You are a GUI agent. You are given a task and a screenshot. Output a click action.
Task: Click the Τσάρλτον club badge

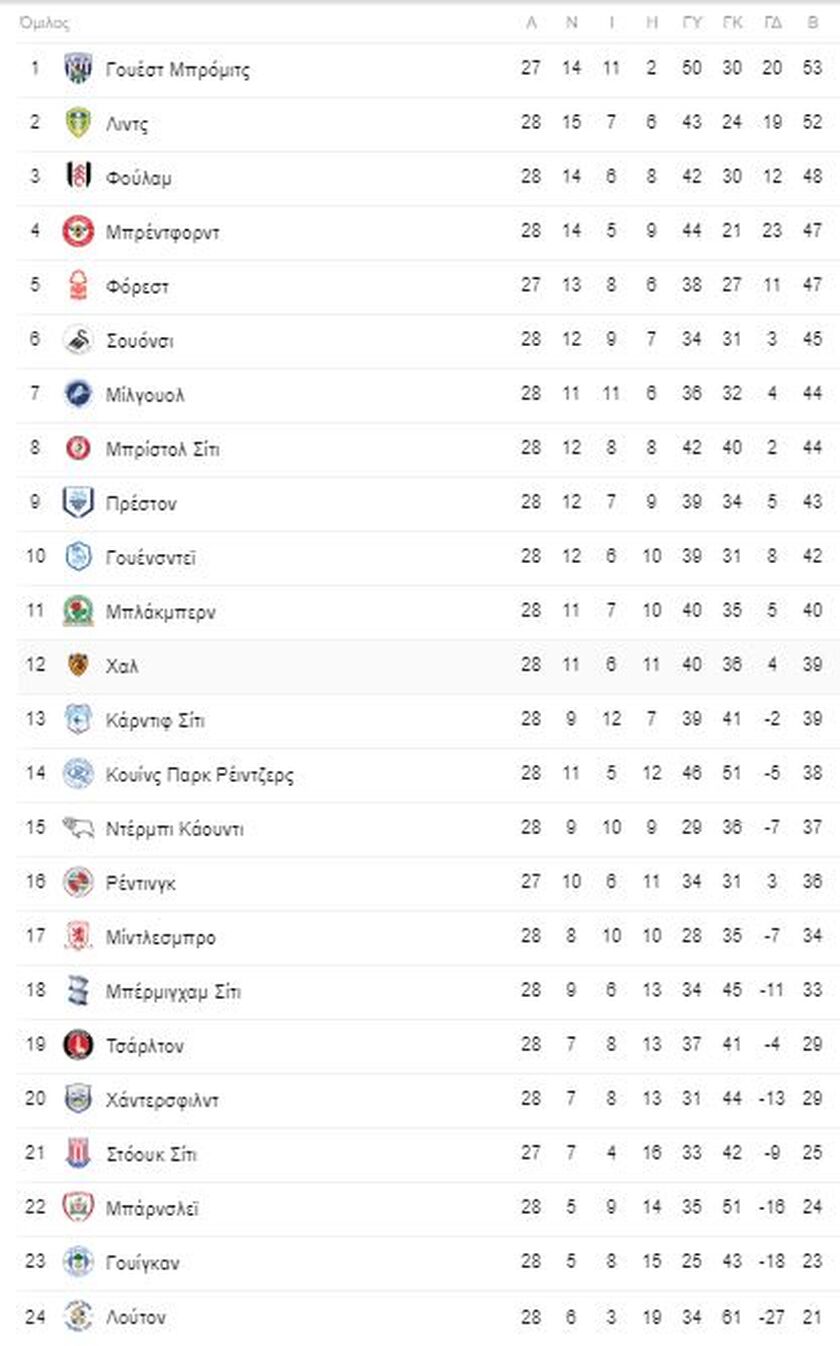78,1045
